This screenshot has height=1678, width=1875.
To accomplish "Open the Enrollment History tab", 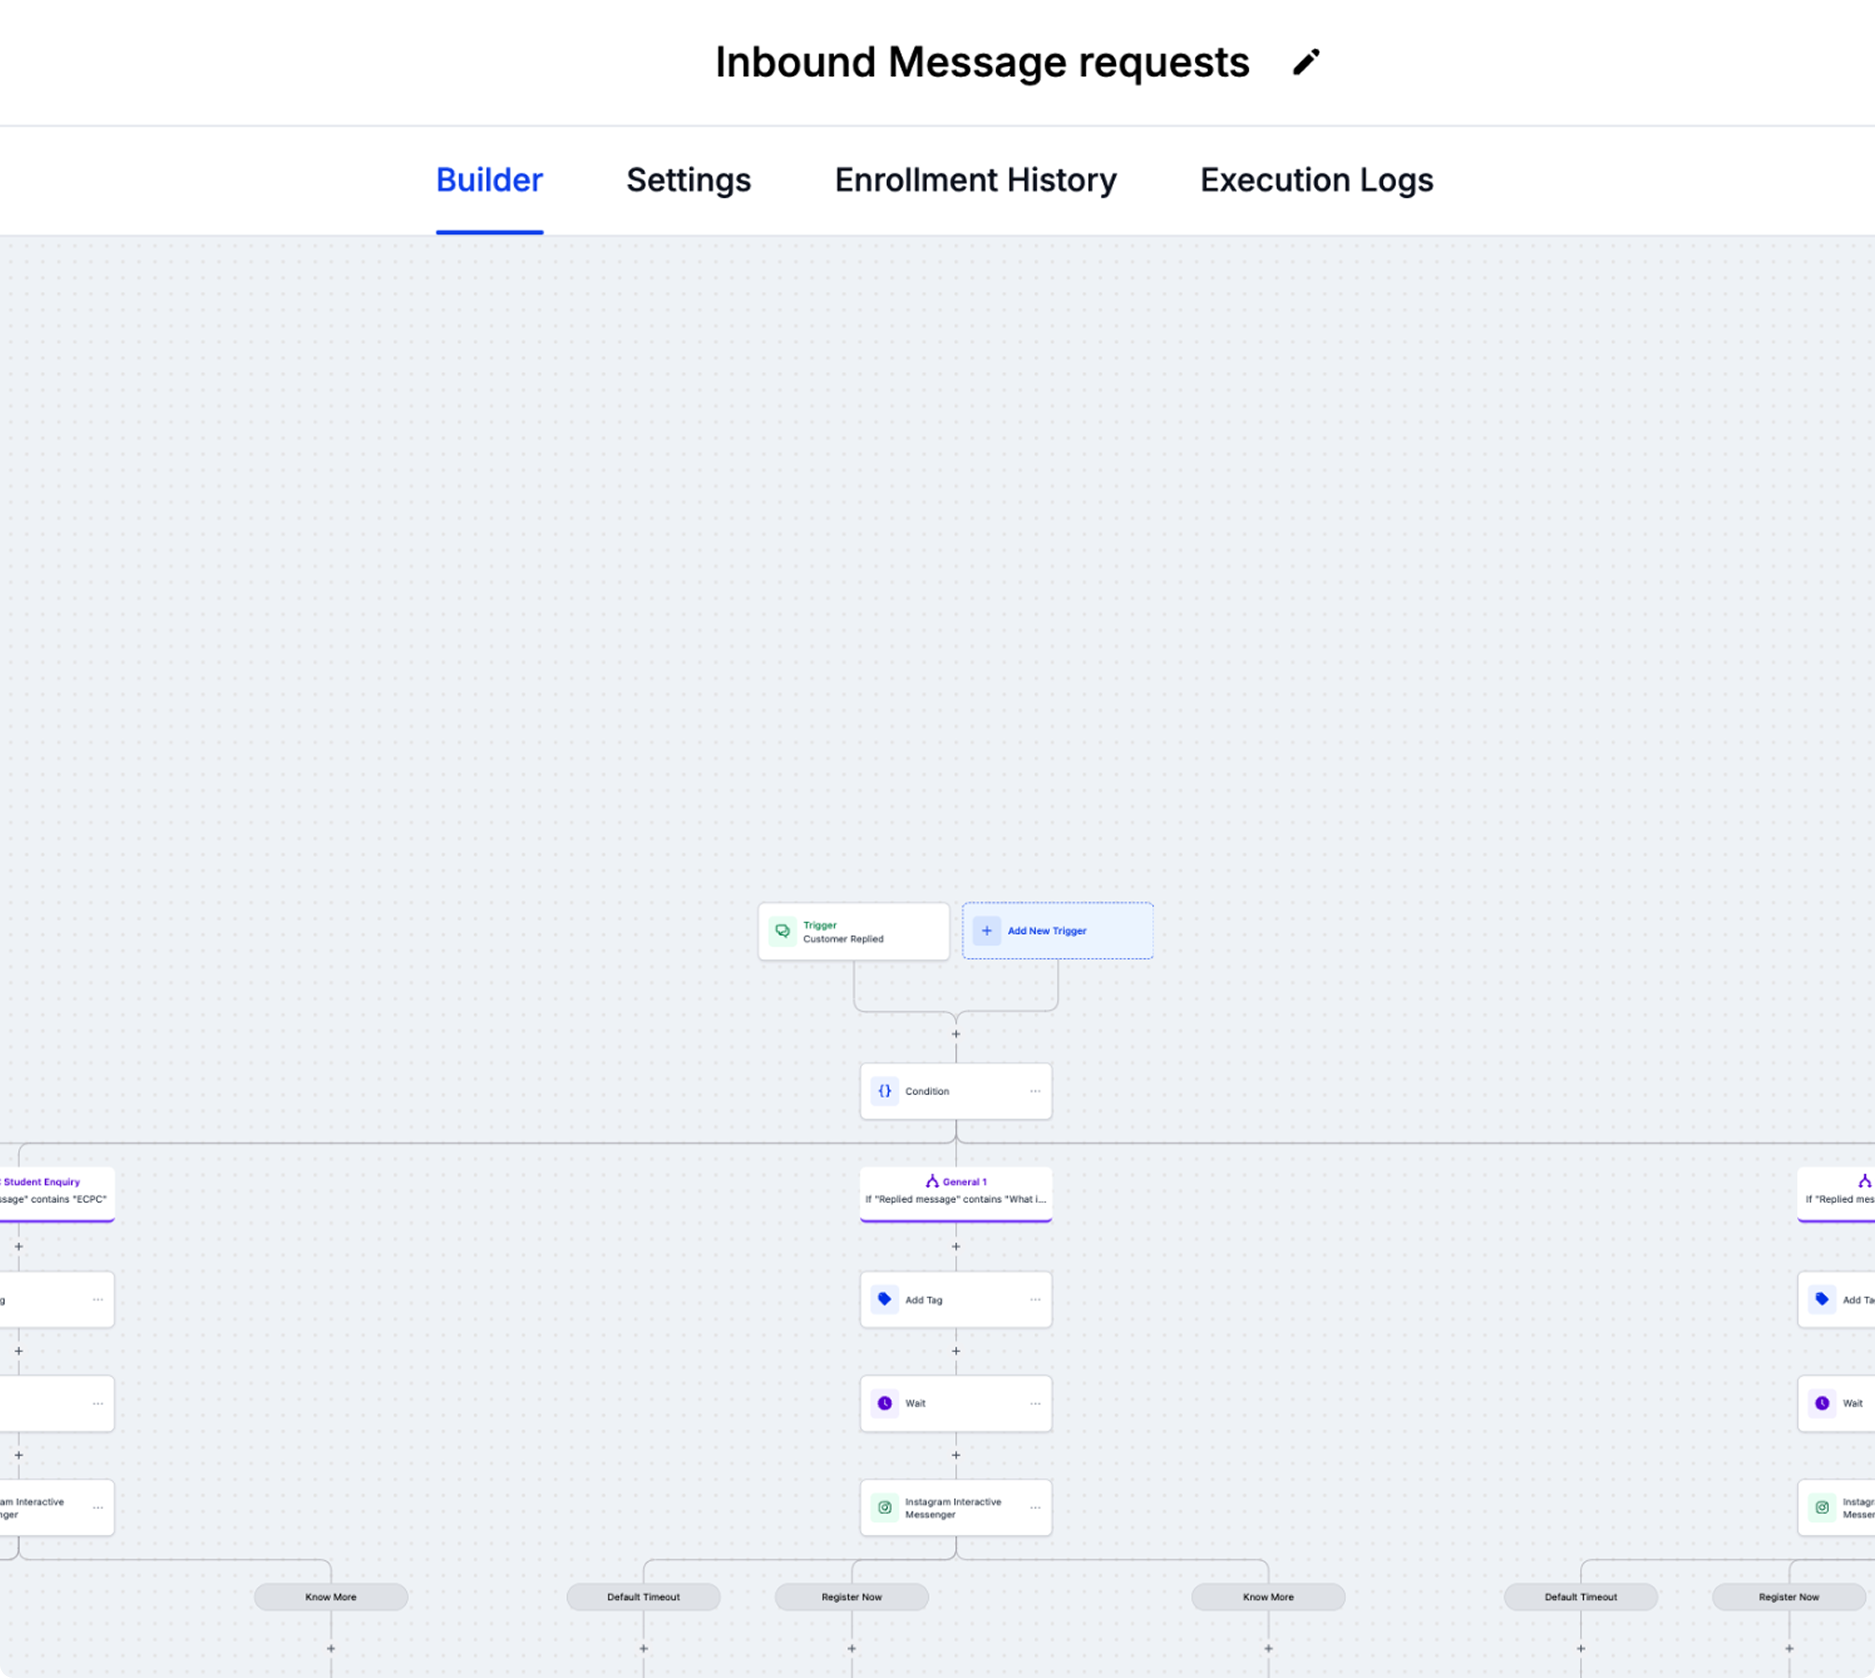I will click(975, 180).
